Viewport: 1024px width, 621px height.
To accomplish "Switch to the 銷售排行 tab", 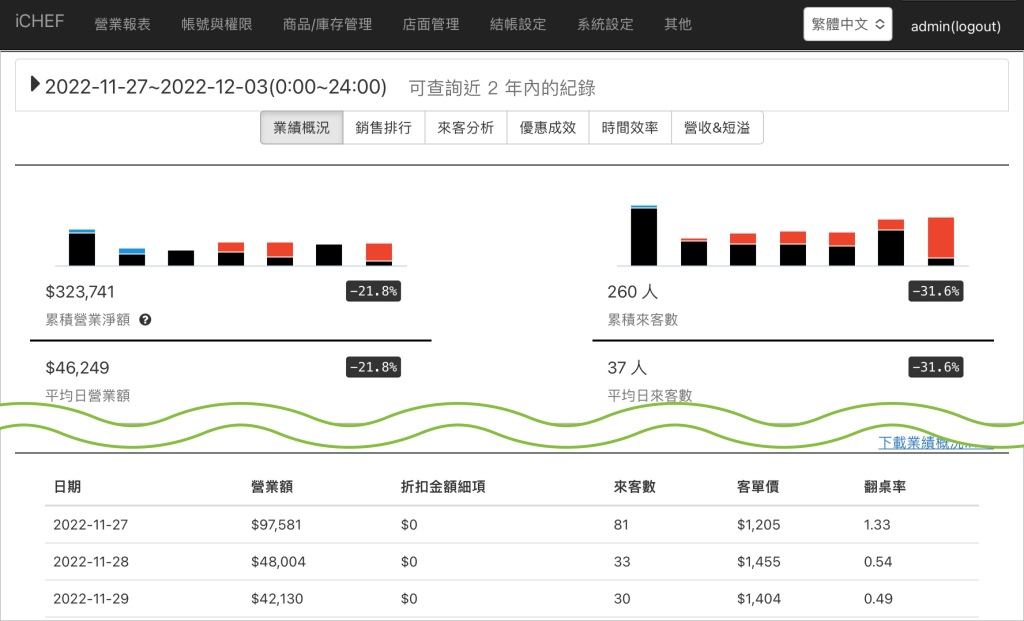I will tap(384, 128).
